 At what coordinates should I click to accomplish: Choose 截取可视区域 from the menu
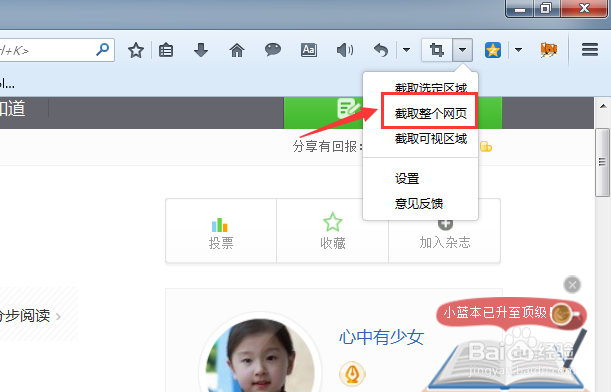coord(431,139)
